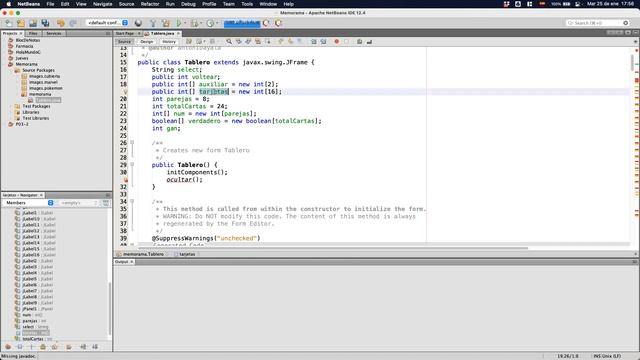Select the images.cubierta package
640x360 pixels.
coord(44,76)
